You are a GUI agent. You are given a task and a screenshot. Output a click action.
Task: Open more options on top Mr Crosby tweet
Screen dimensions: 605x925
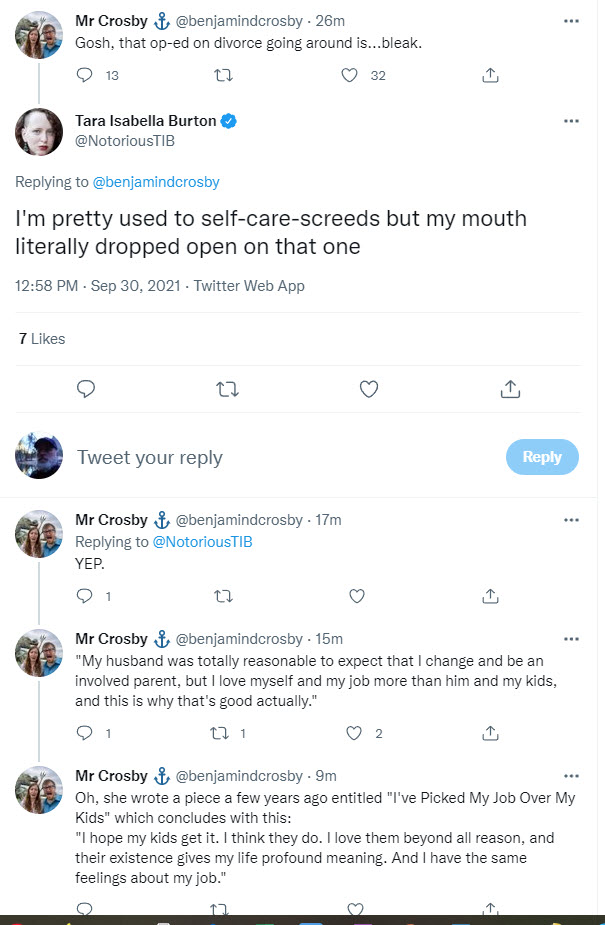(x=571, y=20)
